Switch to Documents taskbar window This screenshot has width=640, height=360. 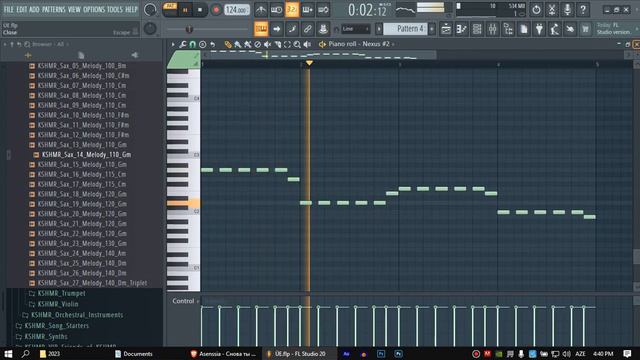point(134,354)
